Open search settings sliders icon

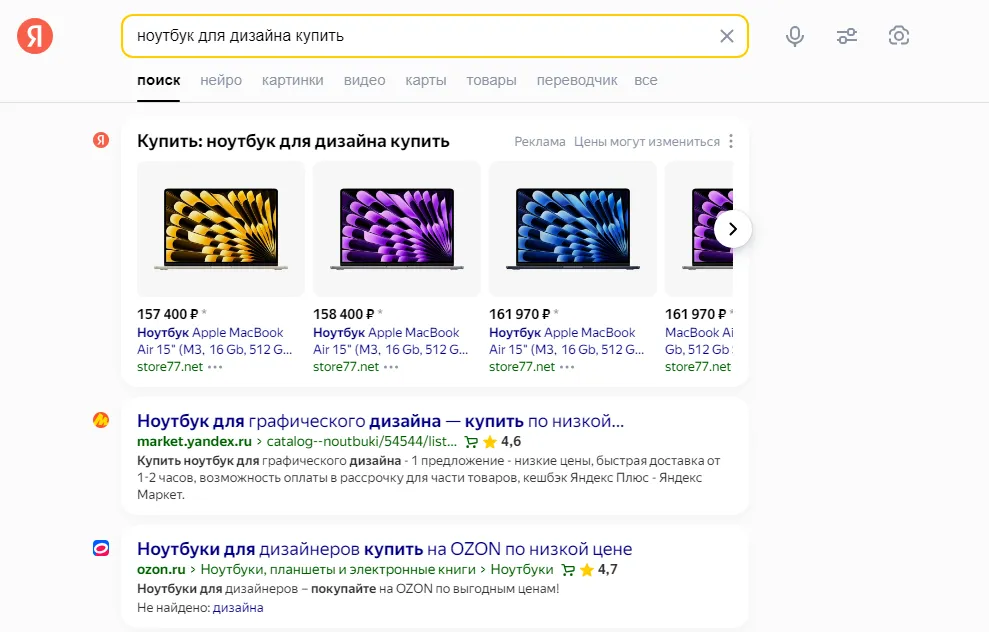tap(846, 36)
